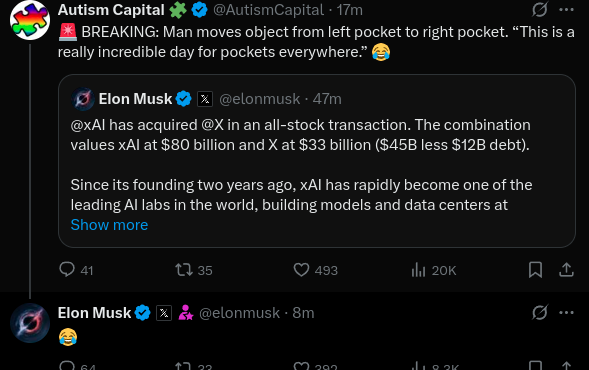Open @elonmusk handle in quoted tweet
This screenshot has width=589, height=370.
tap(260, 99)
